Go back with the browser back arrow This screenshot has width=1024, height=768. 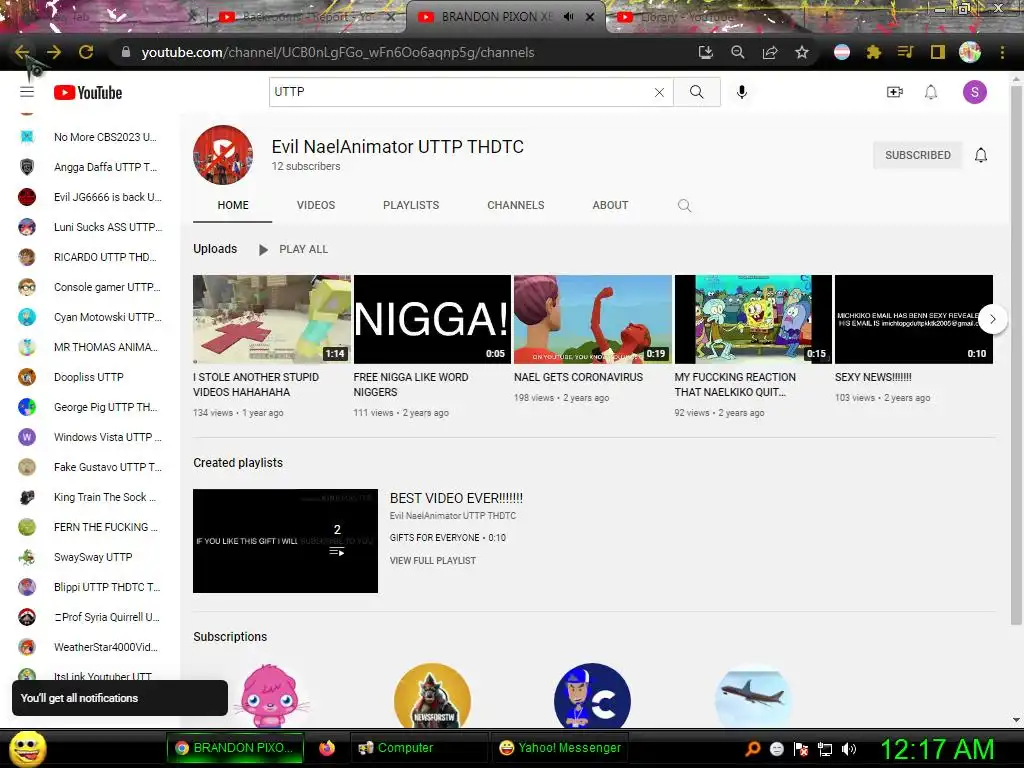point(22,52)
